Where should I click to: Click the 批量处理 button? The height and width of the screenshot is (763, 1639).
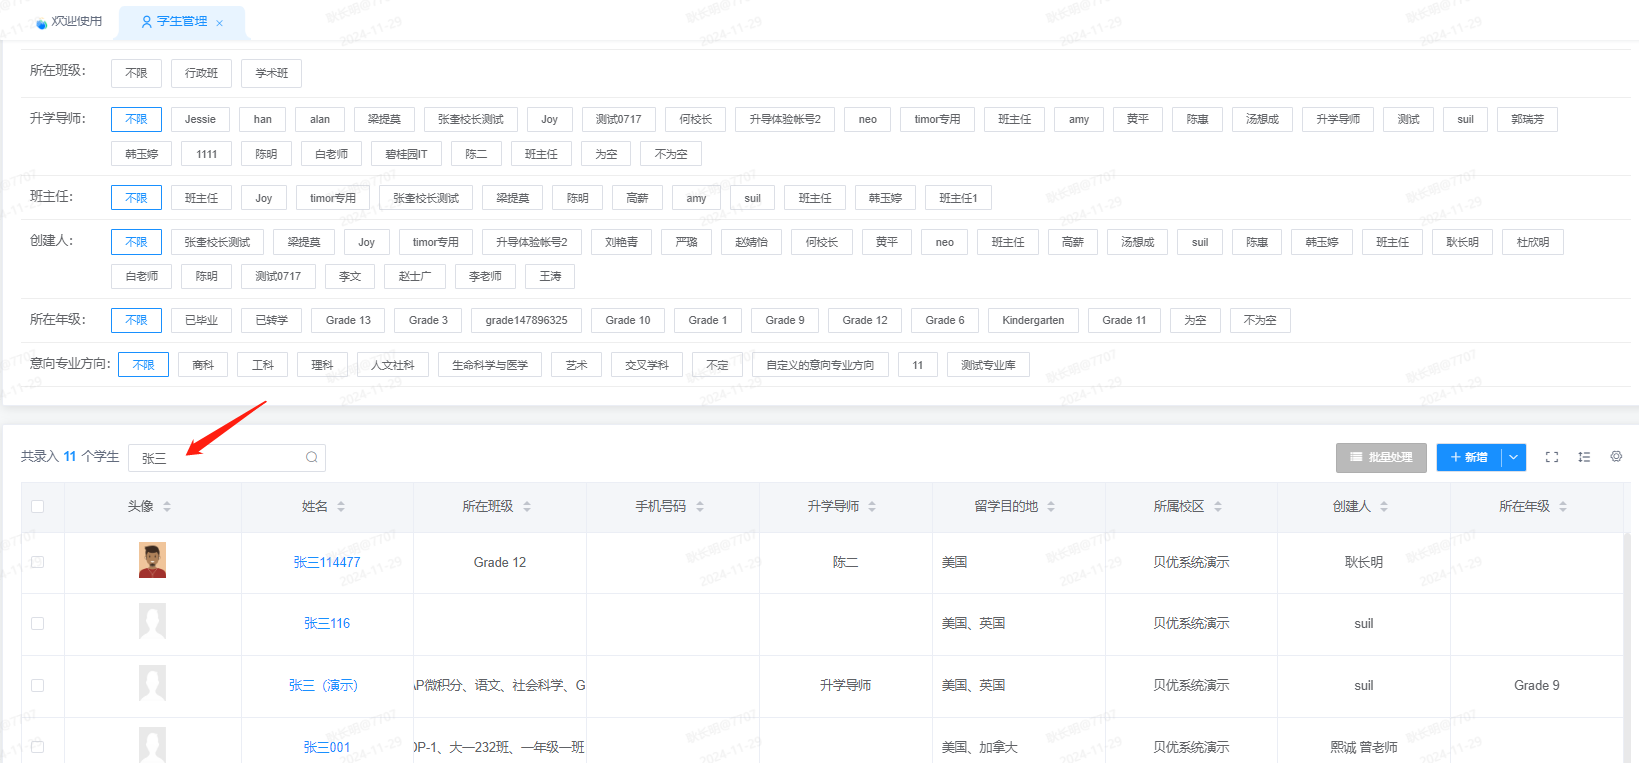(1381, 457)
